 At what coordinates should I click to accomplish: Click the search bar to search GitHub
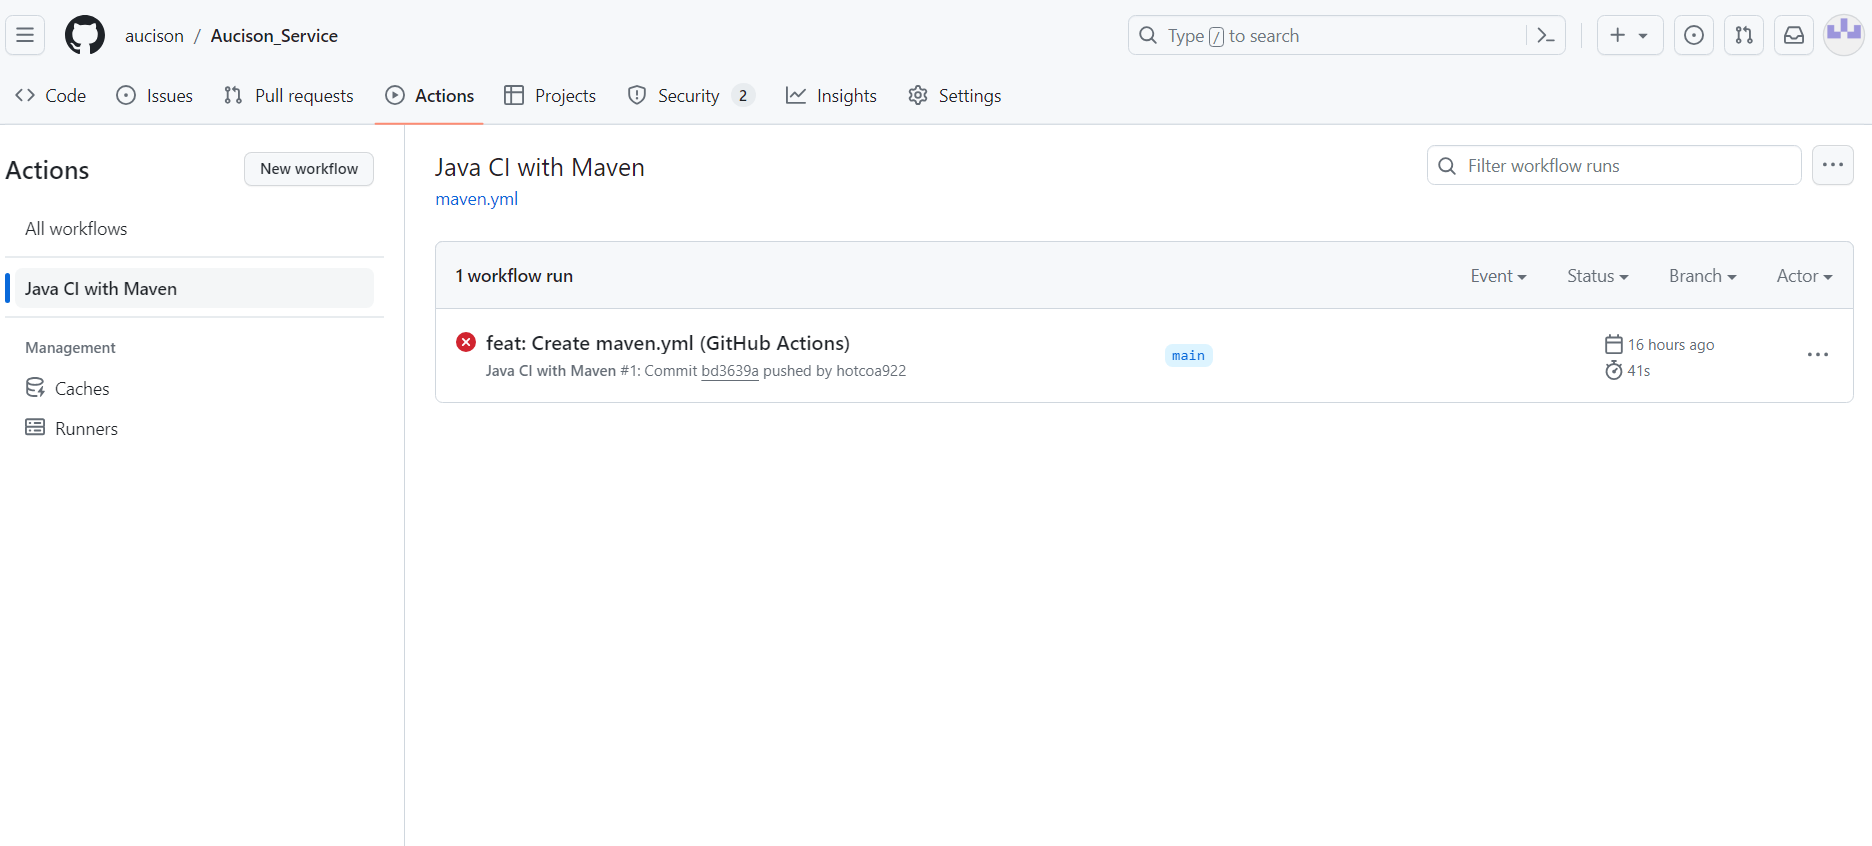pyautogui.click(x=1346, y=35)
